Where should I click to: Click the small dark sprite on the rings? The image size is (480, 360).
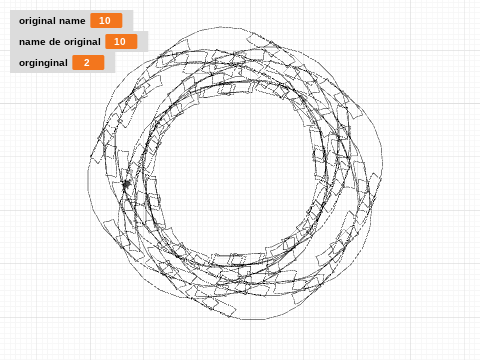126,184
